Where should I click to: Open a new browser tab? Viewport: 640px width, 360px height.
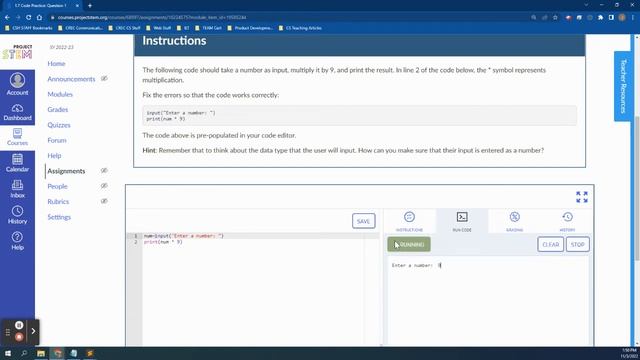(90, 6)
